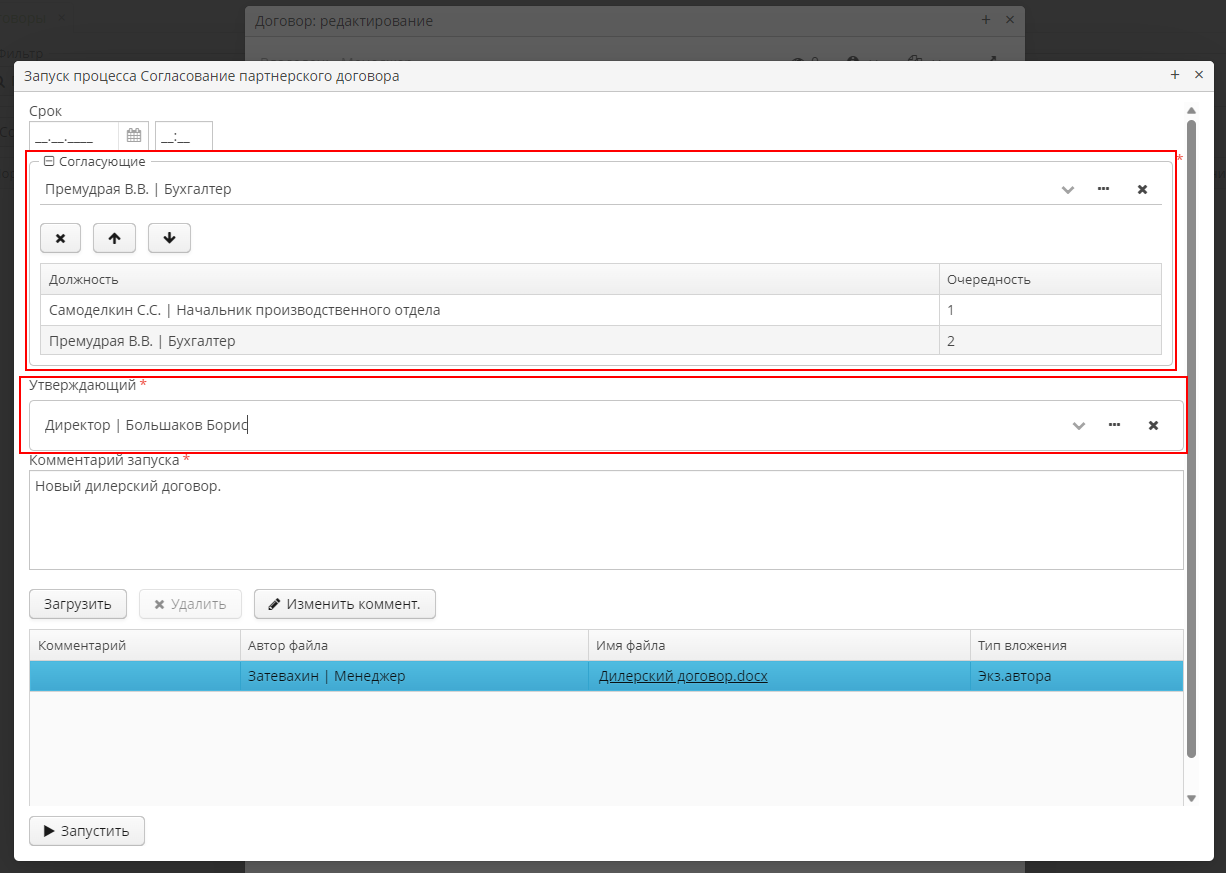The height and width of the screenshot is (873, 1226).
Task: Open the calendar date picker for Срок
Action: [x=133, y=136]
